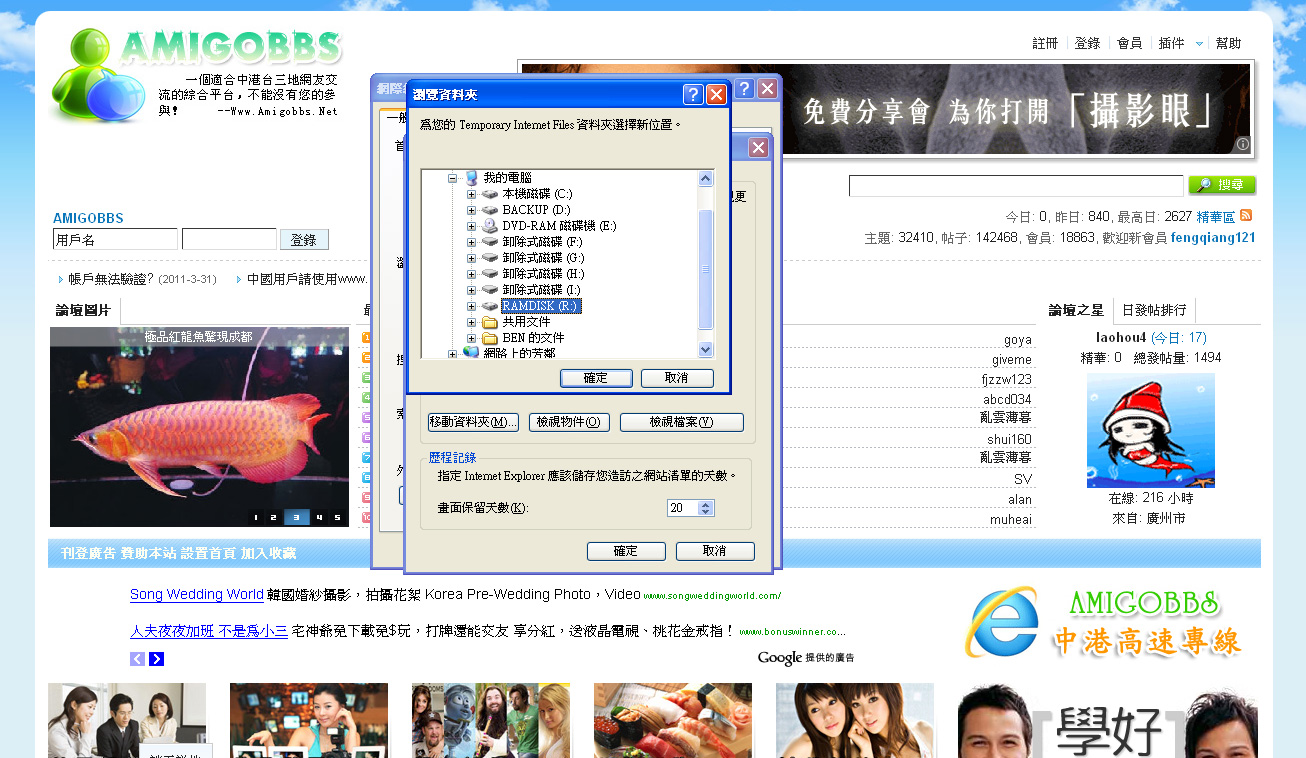
Task: Click the 註冊 link in top navigation
Action: 1045,44
